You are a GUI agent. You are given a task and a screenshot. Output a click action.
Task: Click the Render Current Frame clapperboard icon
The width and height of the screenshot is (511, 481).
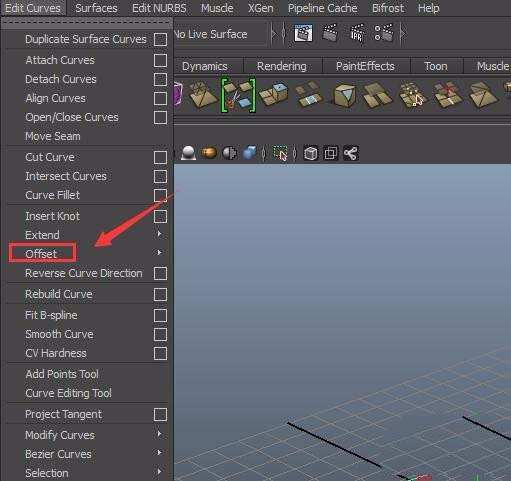pyautogui.click(x=330, y=33)
